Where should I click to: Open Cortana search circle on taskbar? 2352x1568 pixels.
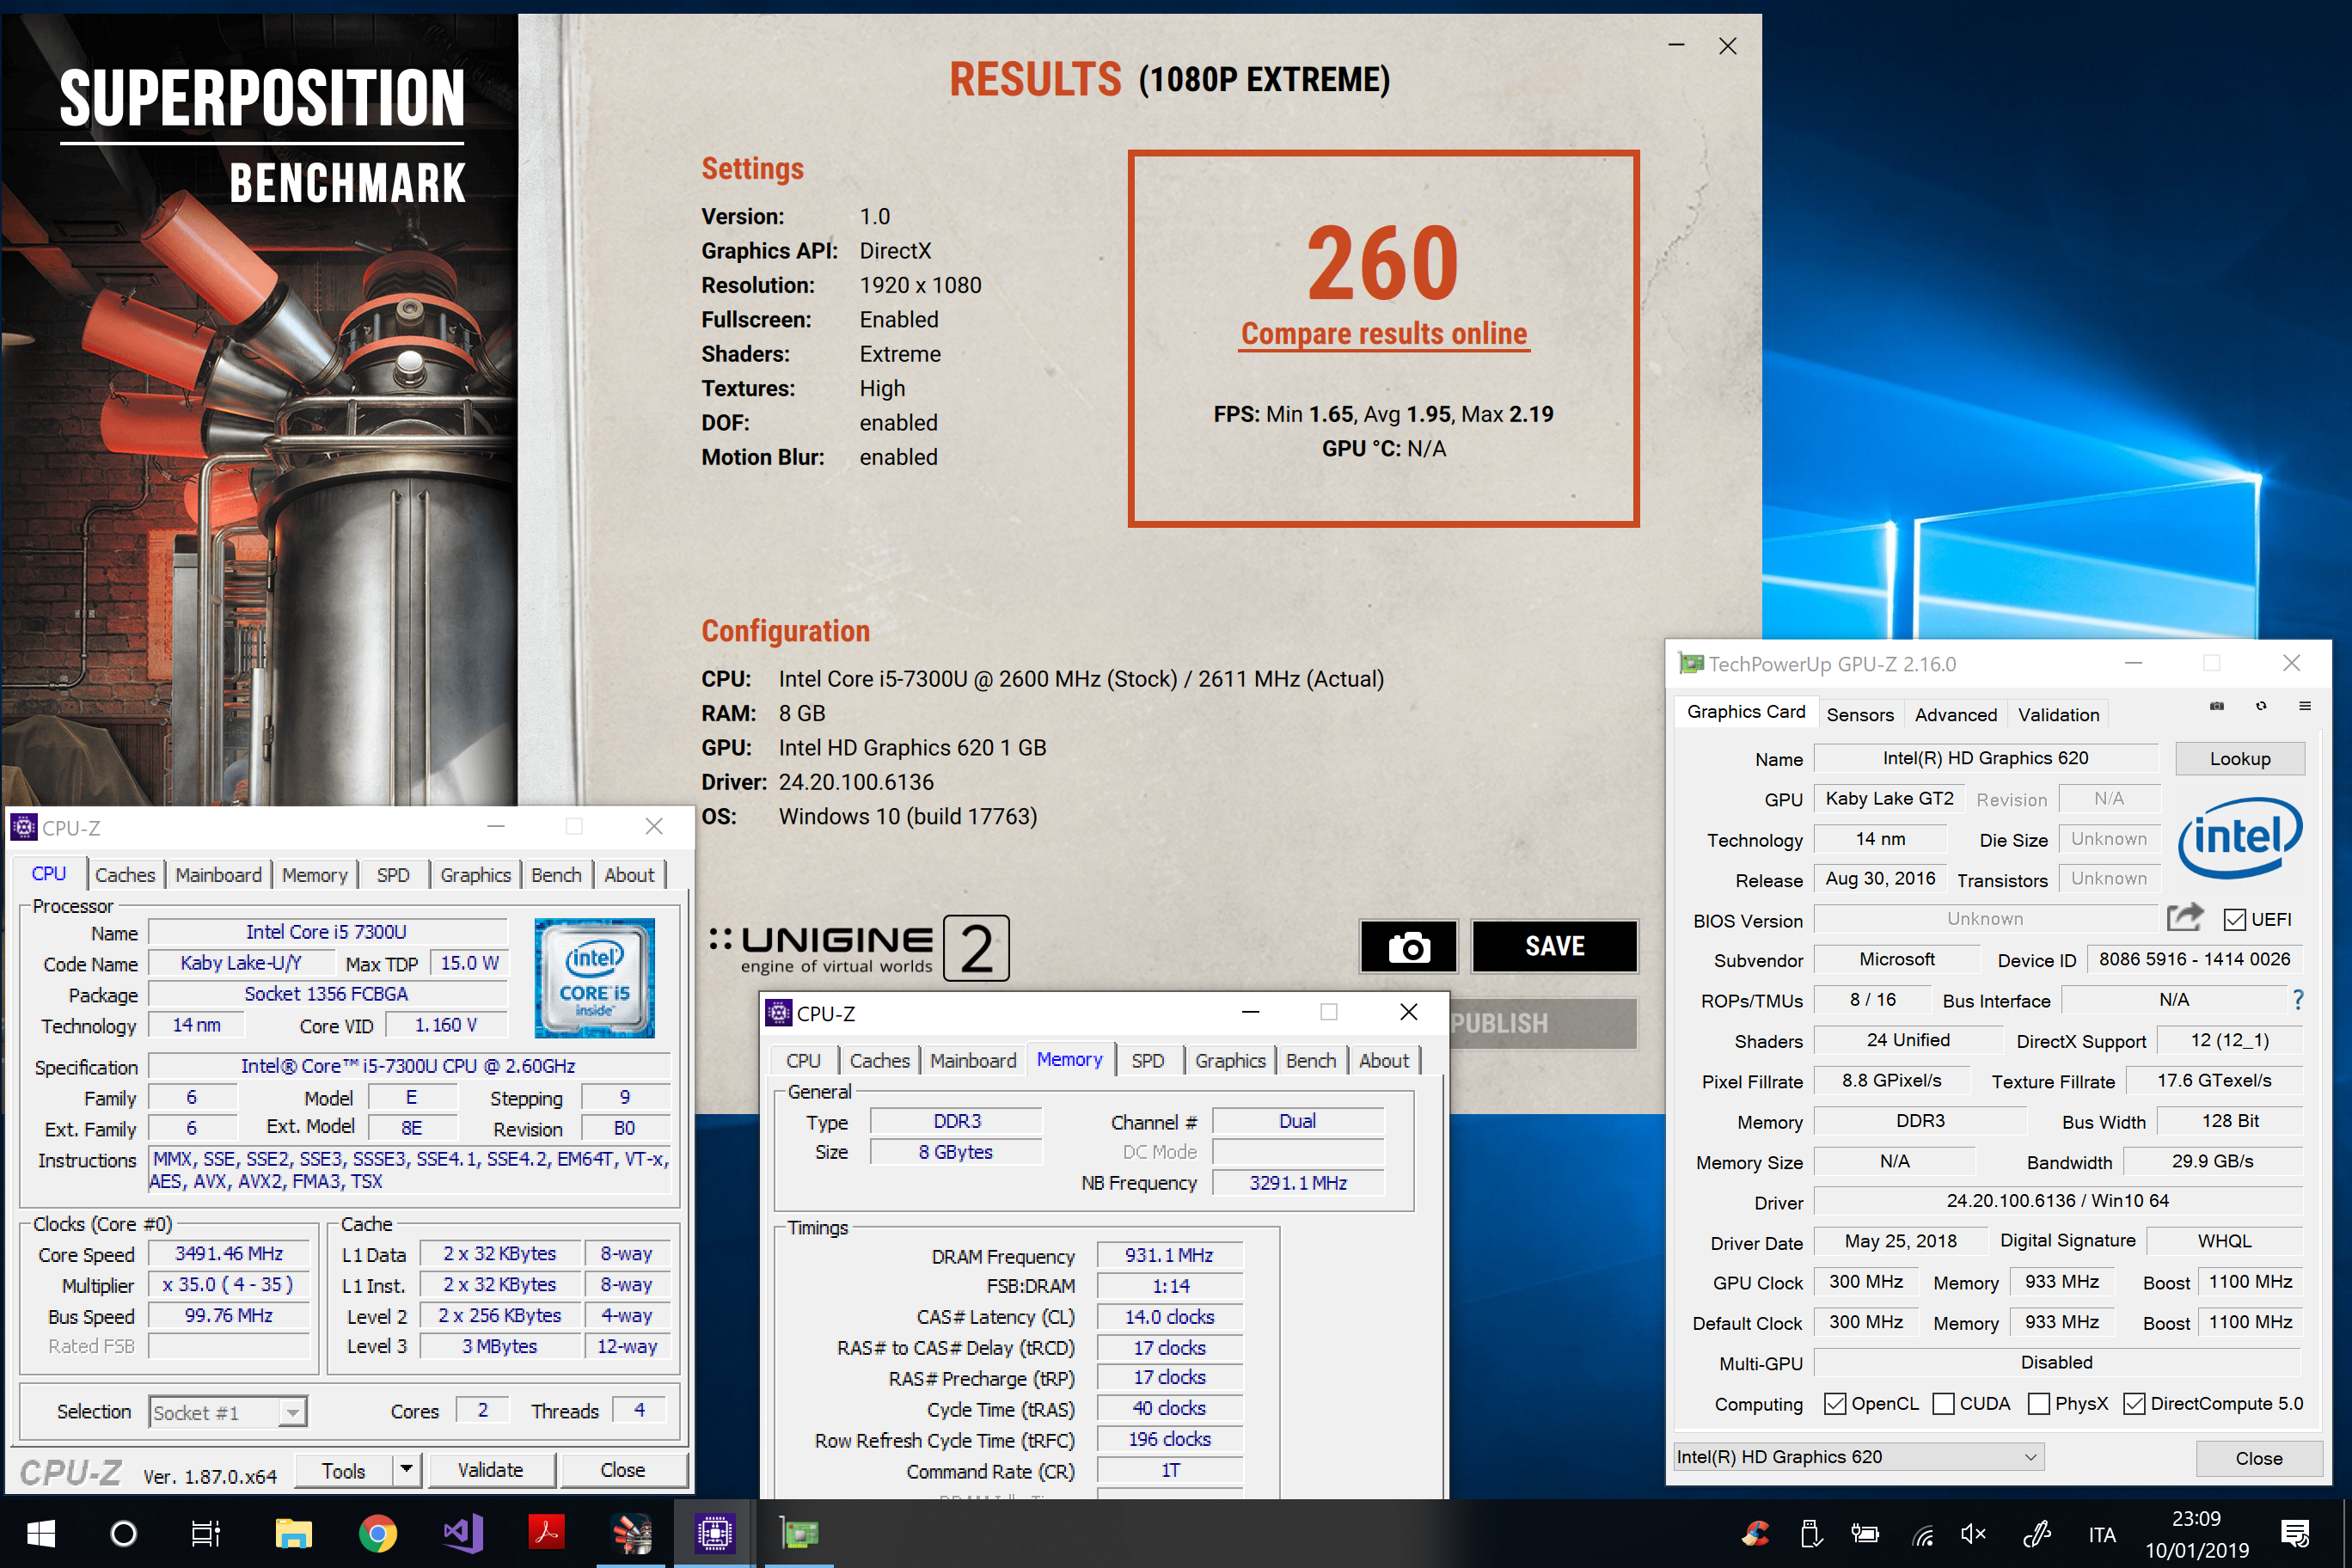123,1533
